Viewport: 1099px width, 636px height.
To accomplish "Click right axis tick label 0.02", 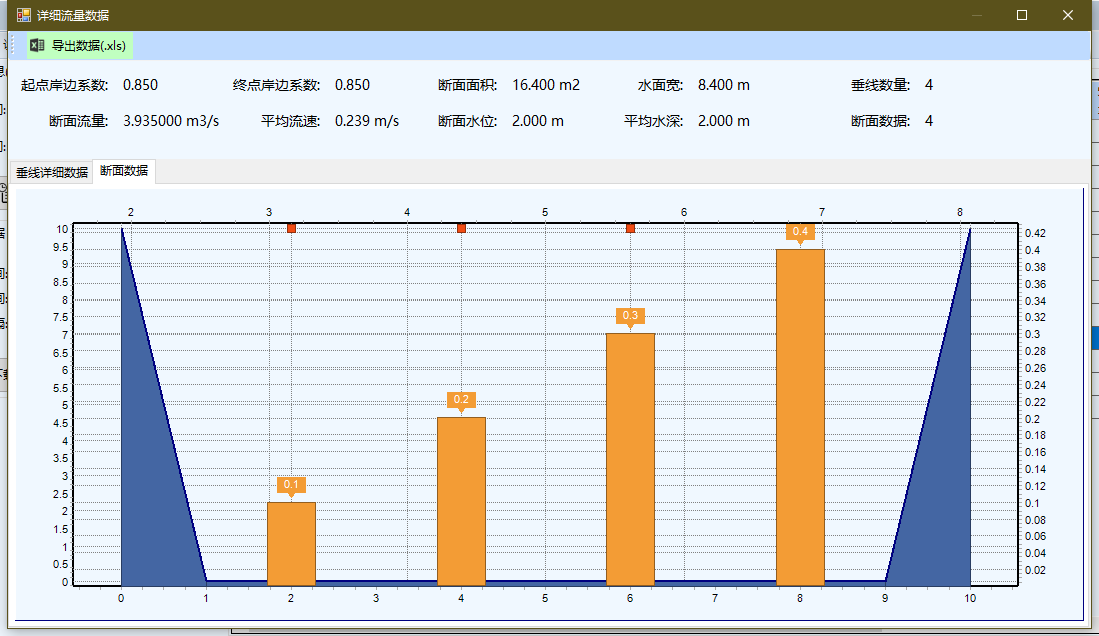I will coord(1035,570).
